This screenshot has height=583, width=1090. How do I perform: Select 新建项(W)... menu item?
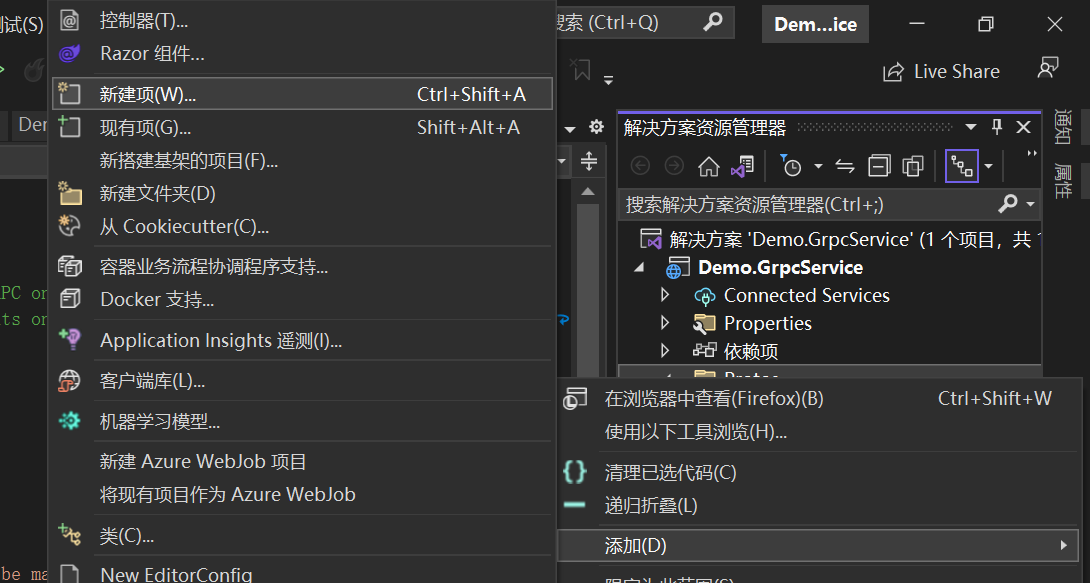tap(302, 94)
